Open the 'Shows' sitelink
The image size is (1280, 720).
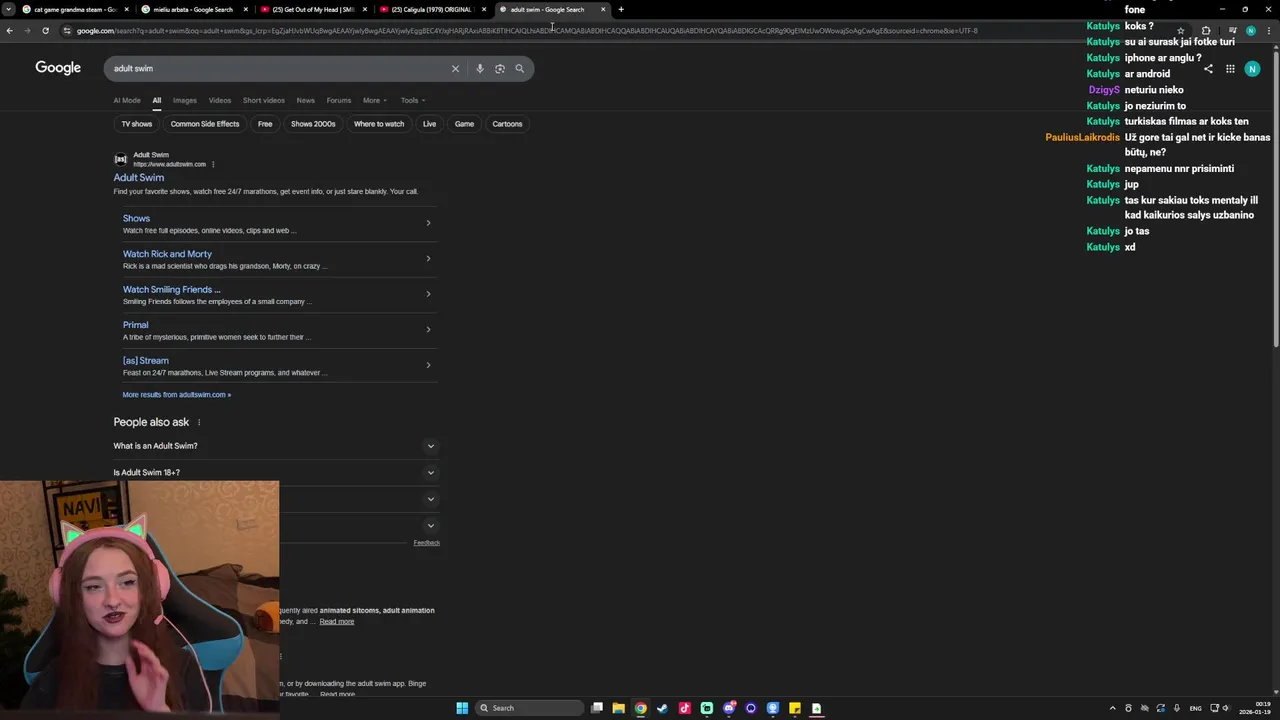[x=136, y=218]
